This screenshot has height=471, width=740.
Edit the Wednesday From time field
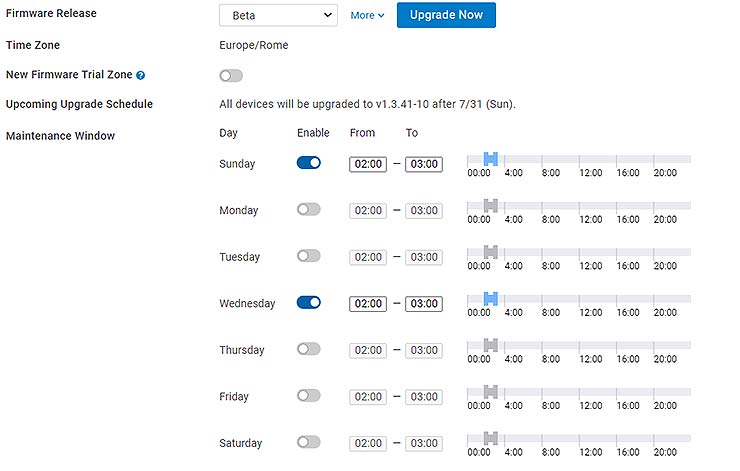[x=368, y=304]
